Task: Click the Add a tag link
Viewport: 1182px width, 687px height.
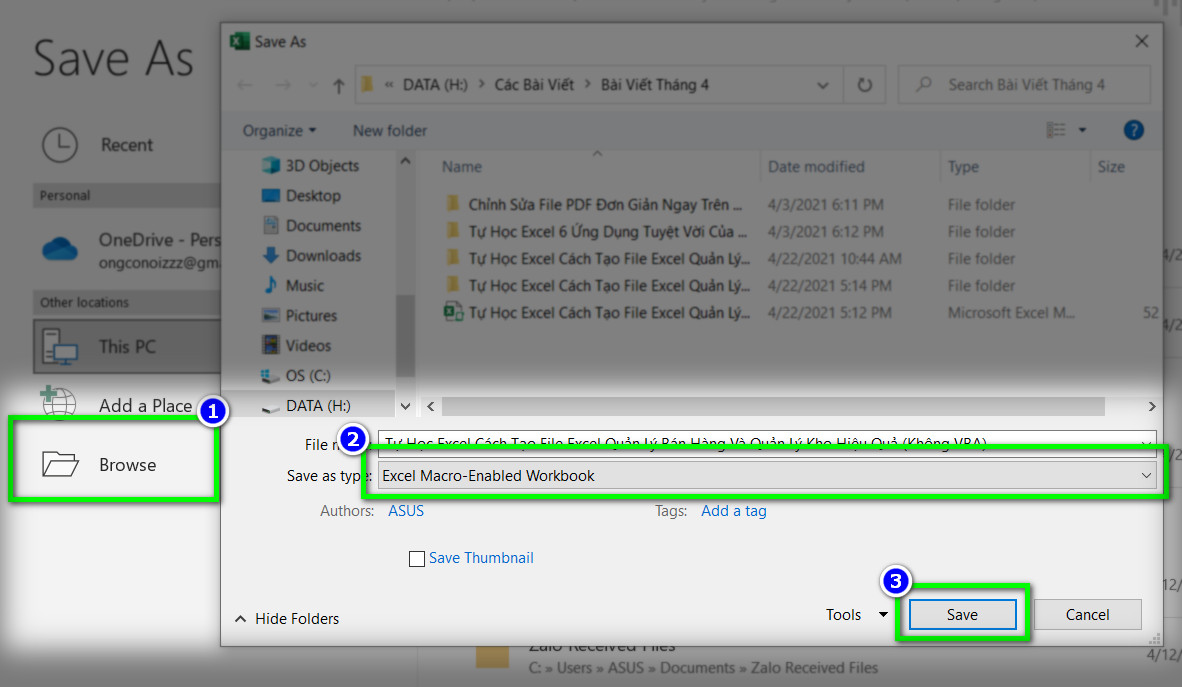Action: 733,511
